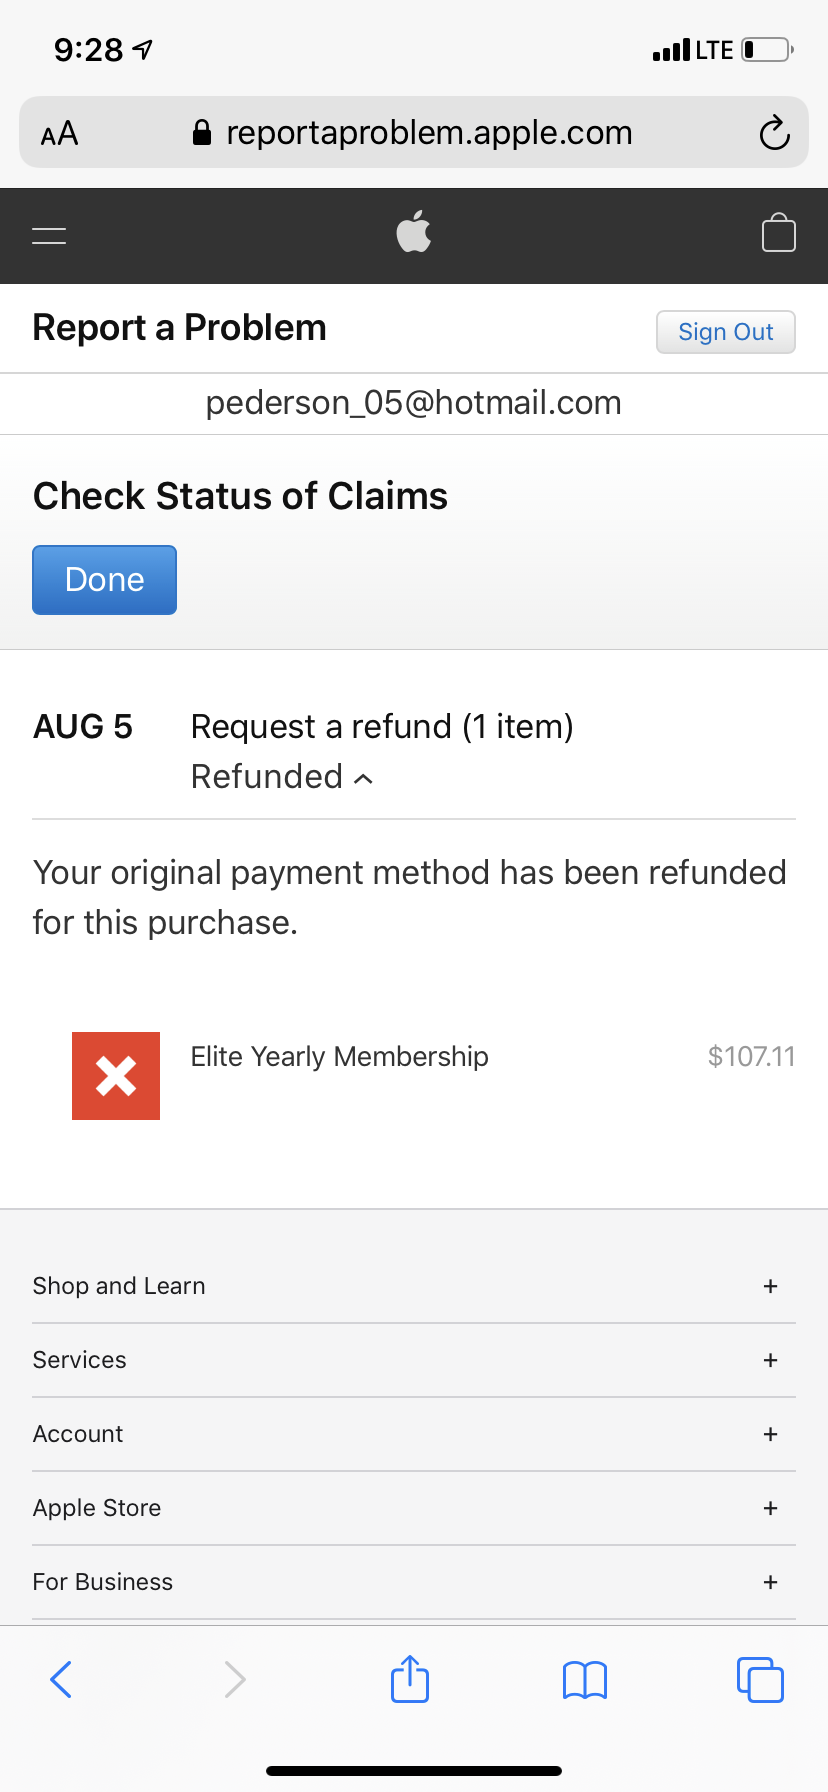The image size is (828, 1792).
Task: Open the hamburger navigation menu
Action: tap(49, 236)
